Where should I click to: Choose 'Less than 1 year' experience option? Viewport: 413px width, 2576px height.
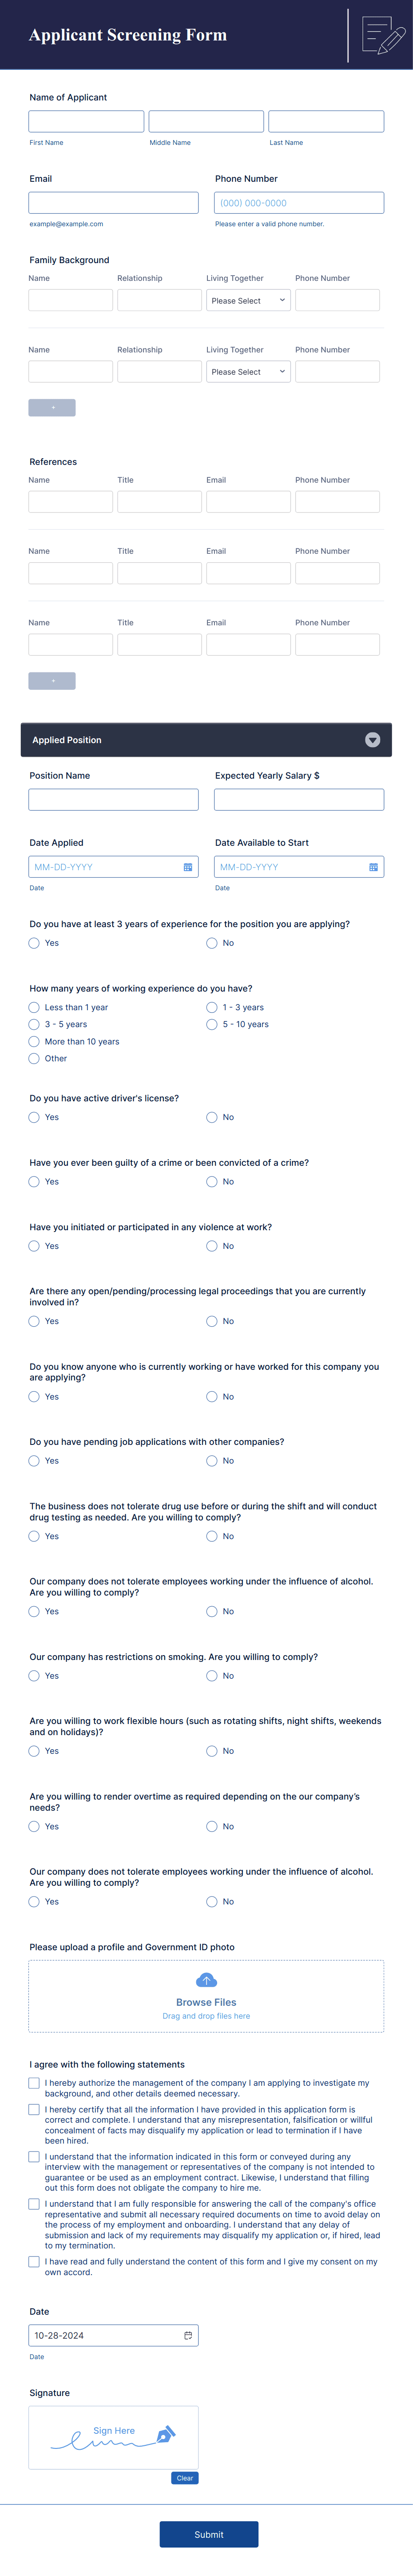pyautogui.click(x=34, y=1007)
